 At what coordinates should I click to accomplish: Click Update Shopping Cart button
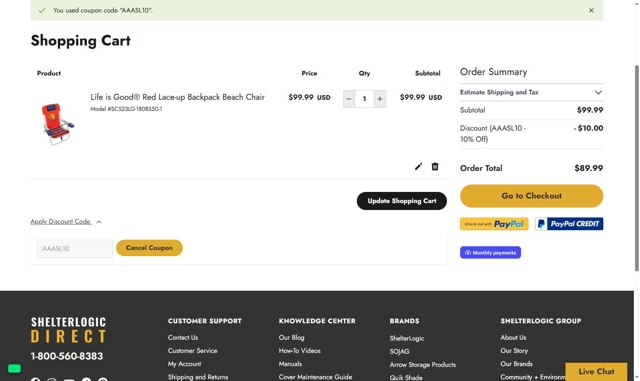[x=402, y=201]
